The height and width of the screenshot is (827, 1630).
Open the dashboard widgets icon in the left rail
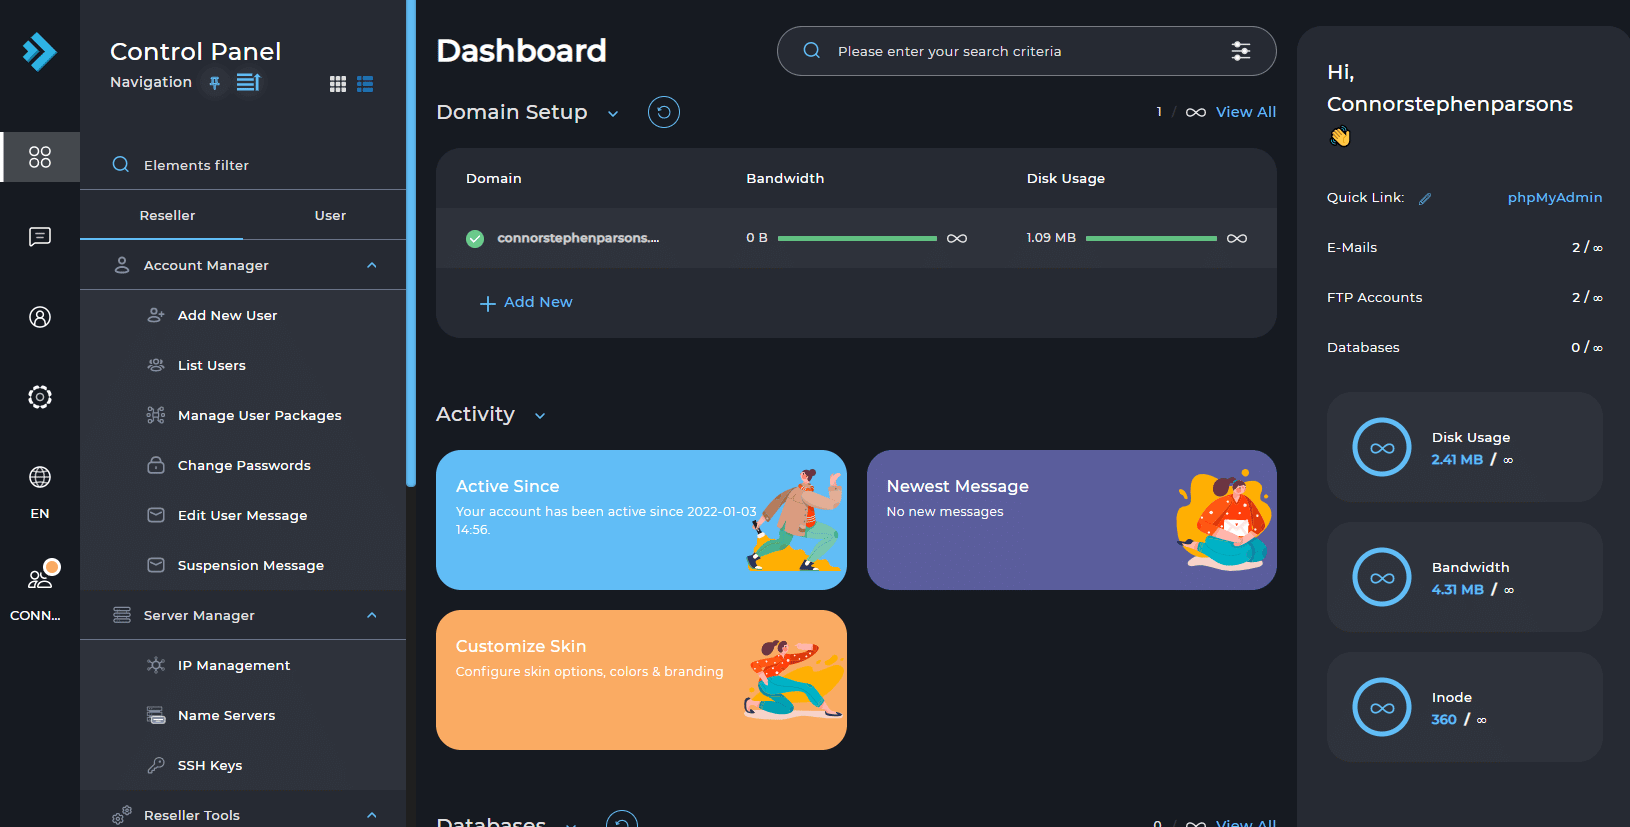coord(40,157)
